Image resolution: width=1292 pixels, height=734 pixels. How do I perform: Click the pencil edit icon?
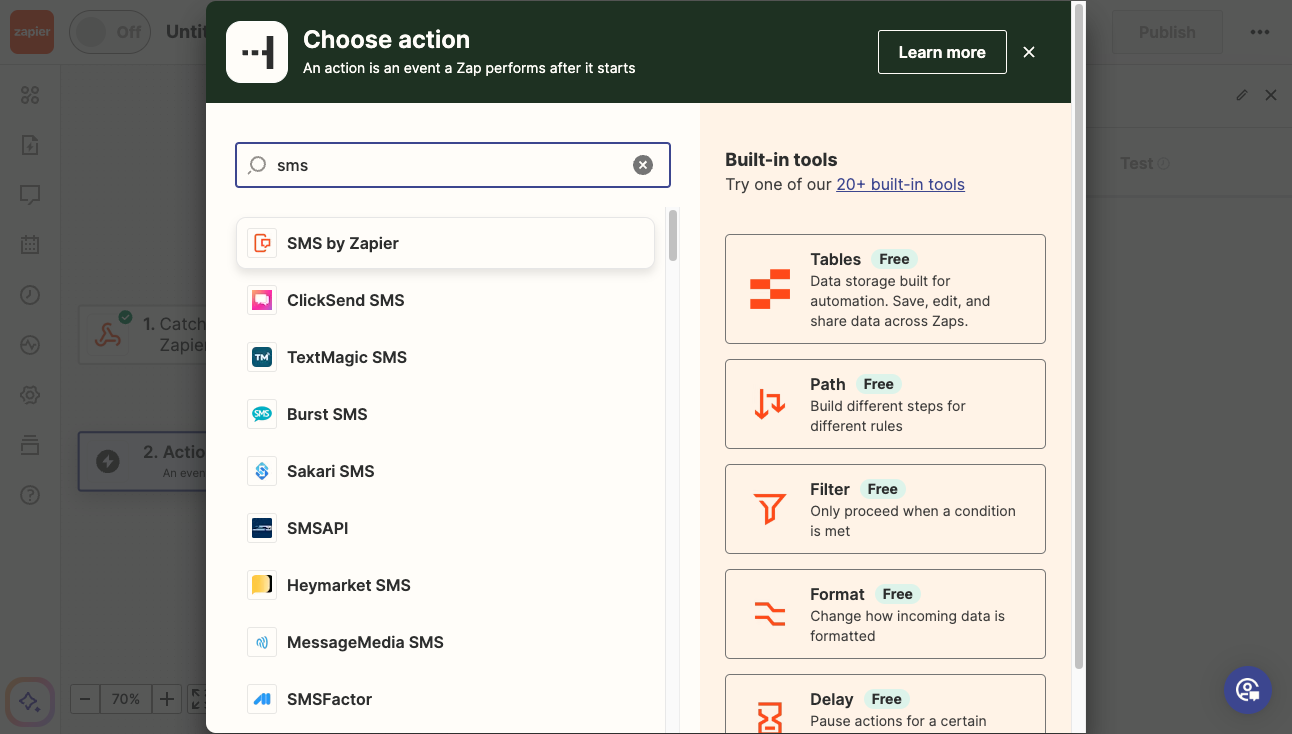point(1242,95)
